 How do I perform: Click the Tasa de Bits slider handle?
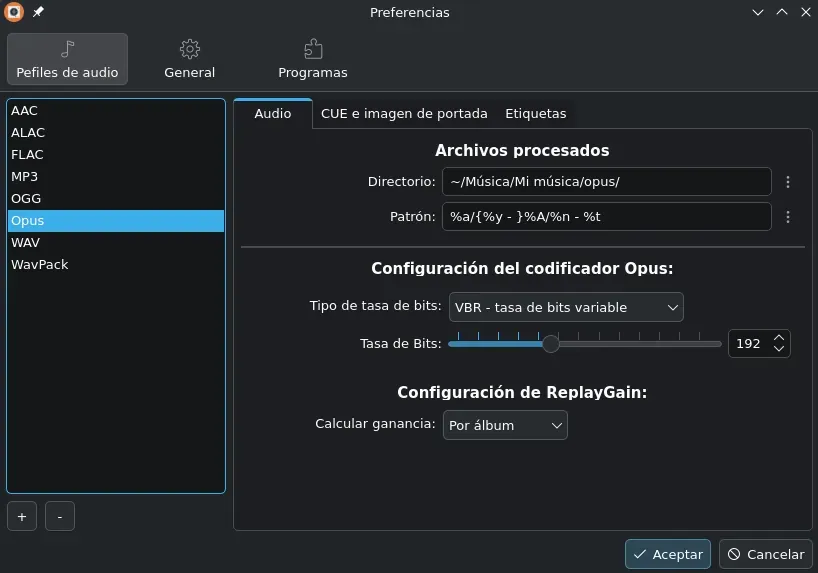(x=550, y=344)
